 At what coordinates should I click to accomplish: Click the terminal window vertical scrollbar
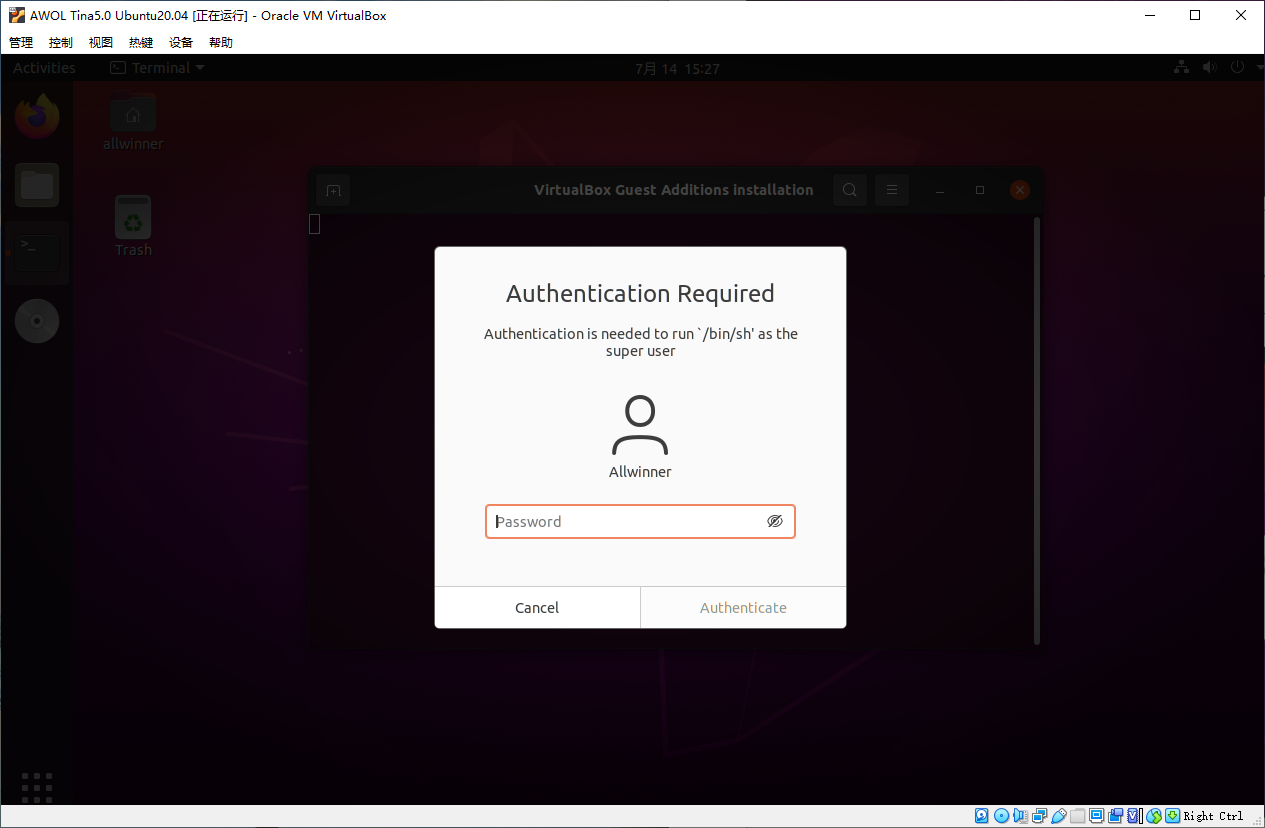[x=1036, y=430]
